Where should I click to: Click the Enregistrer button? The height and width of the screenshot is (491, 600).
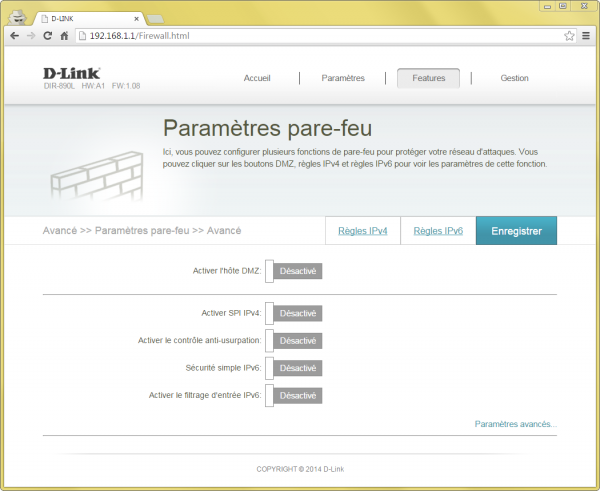(x=516, y=231)
